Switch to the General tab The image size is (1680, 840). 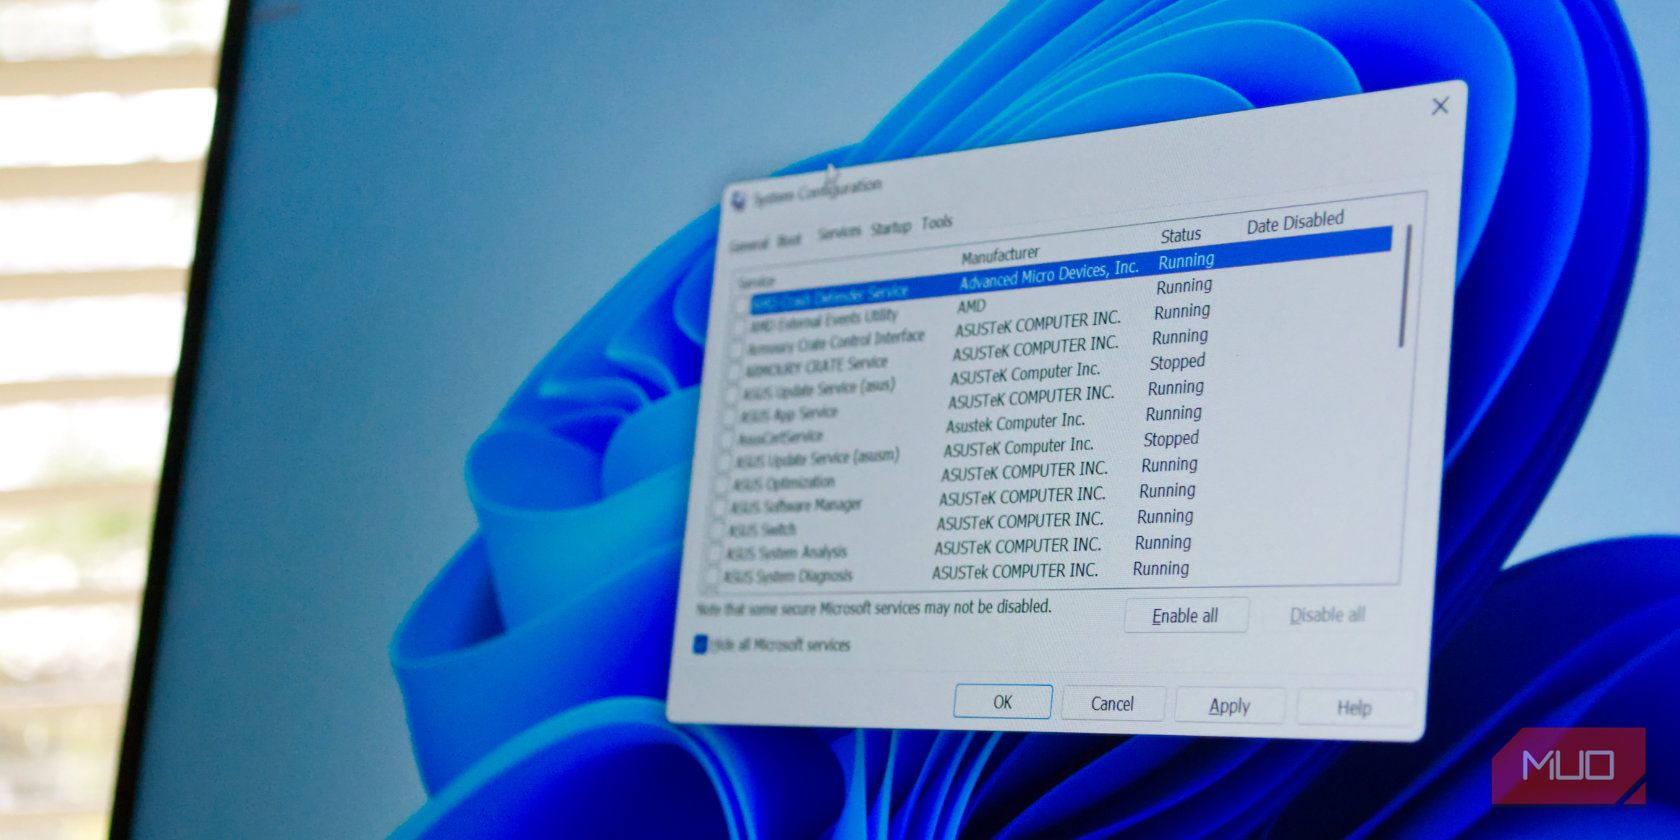[749, 244]
